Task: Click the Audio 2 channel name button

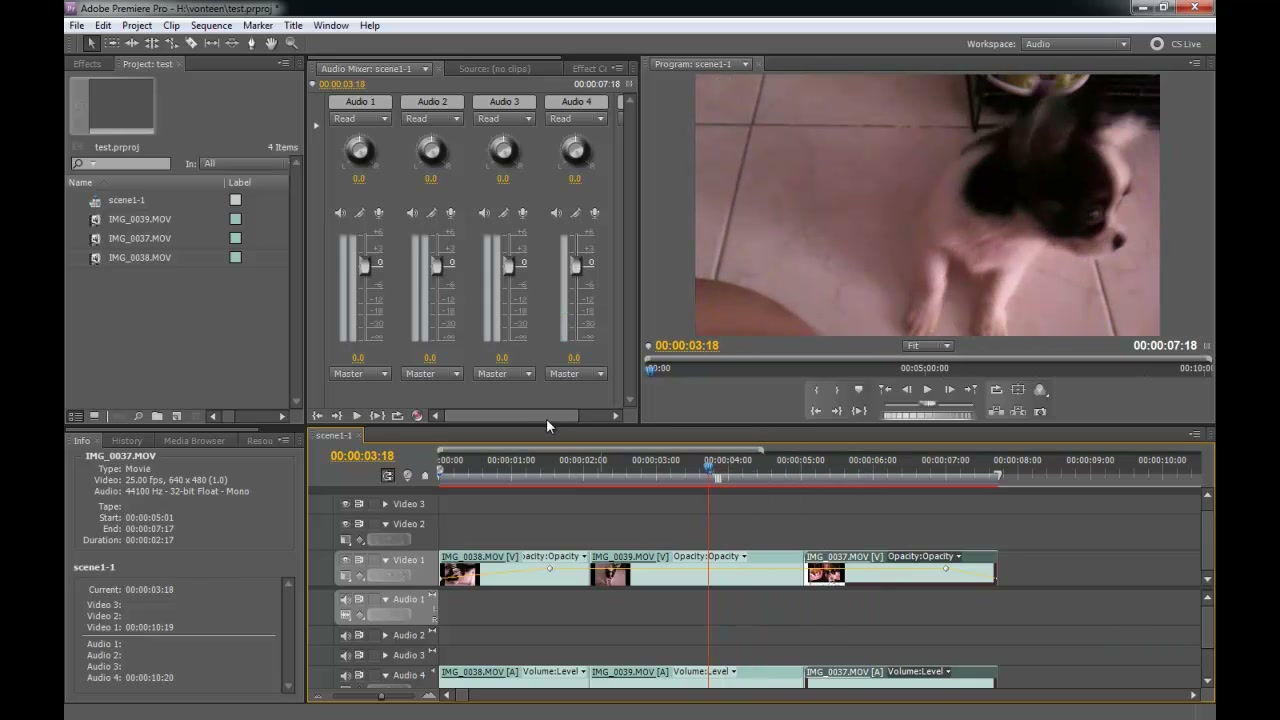Action: click(x=432, y=102)
